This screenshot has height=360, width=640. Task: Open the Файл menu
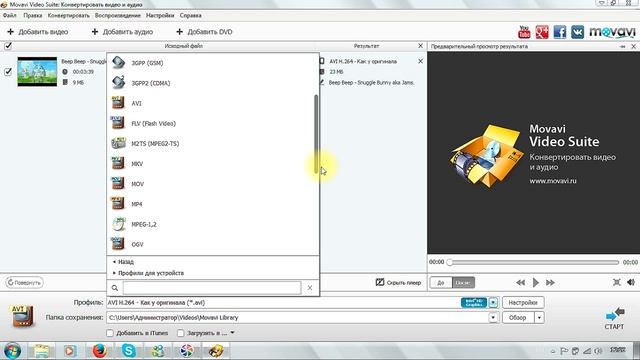coord(9,16)
